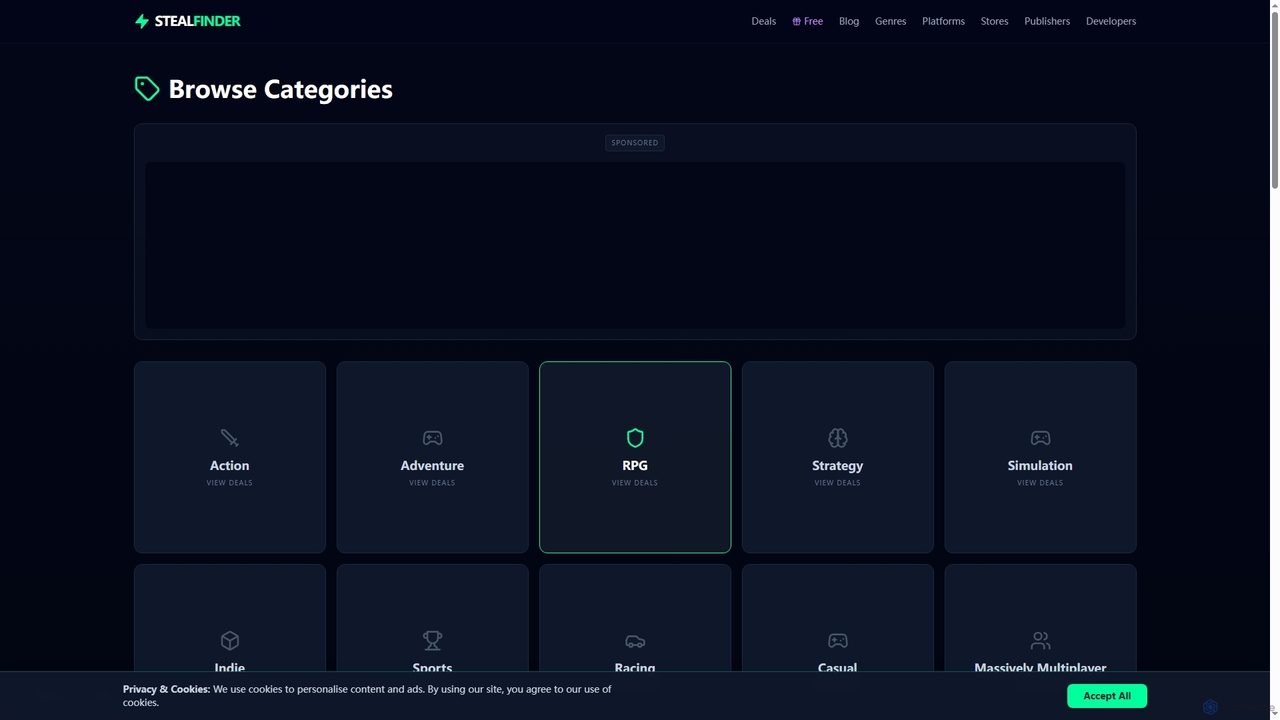Open the Strategy category title
Viewport: 1280px width, 720px height.
point(838,465)
